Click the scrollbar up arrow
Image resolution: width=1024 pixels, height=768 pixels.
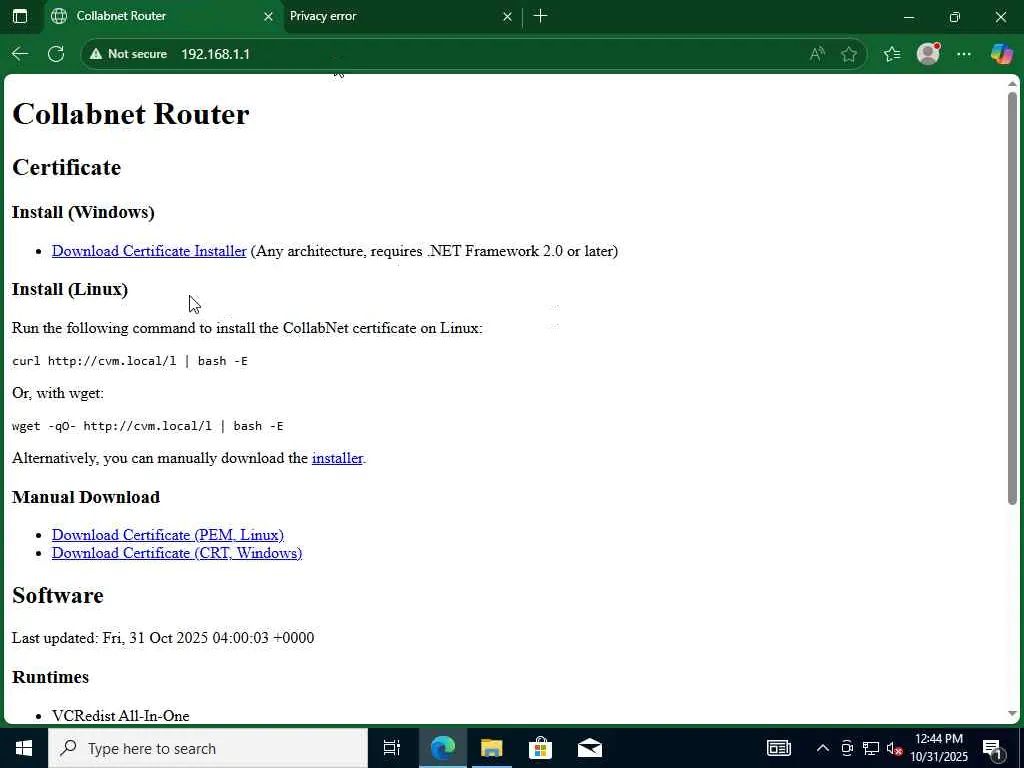[x=1012, y=84]
